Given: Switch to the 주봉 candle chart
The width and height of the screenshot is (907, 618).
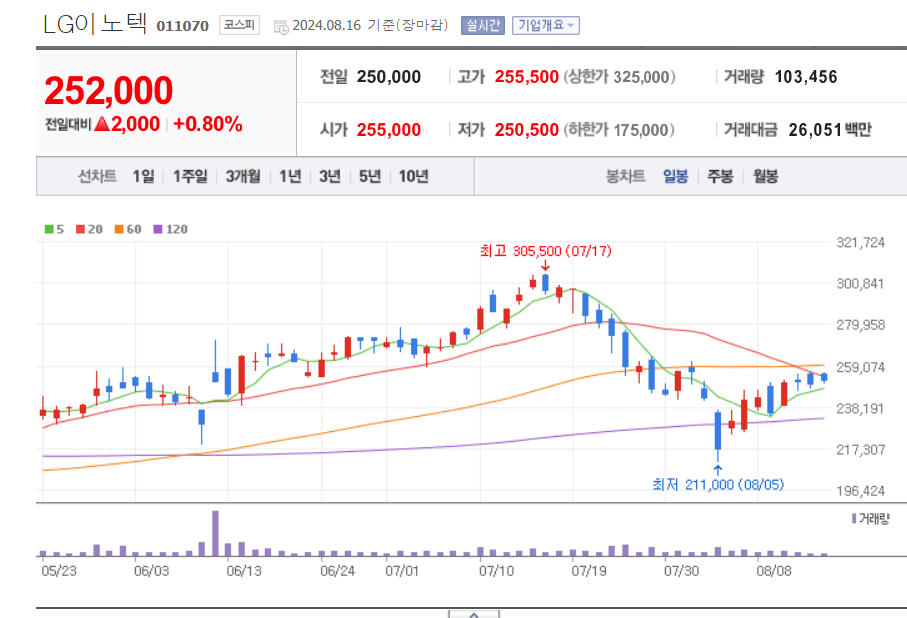Looking at the screenshot, I should [x=720, y=176].
